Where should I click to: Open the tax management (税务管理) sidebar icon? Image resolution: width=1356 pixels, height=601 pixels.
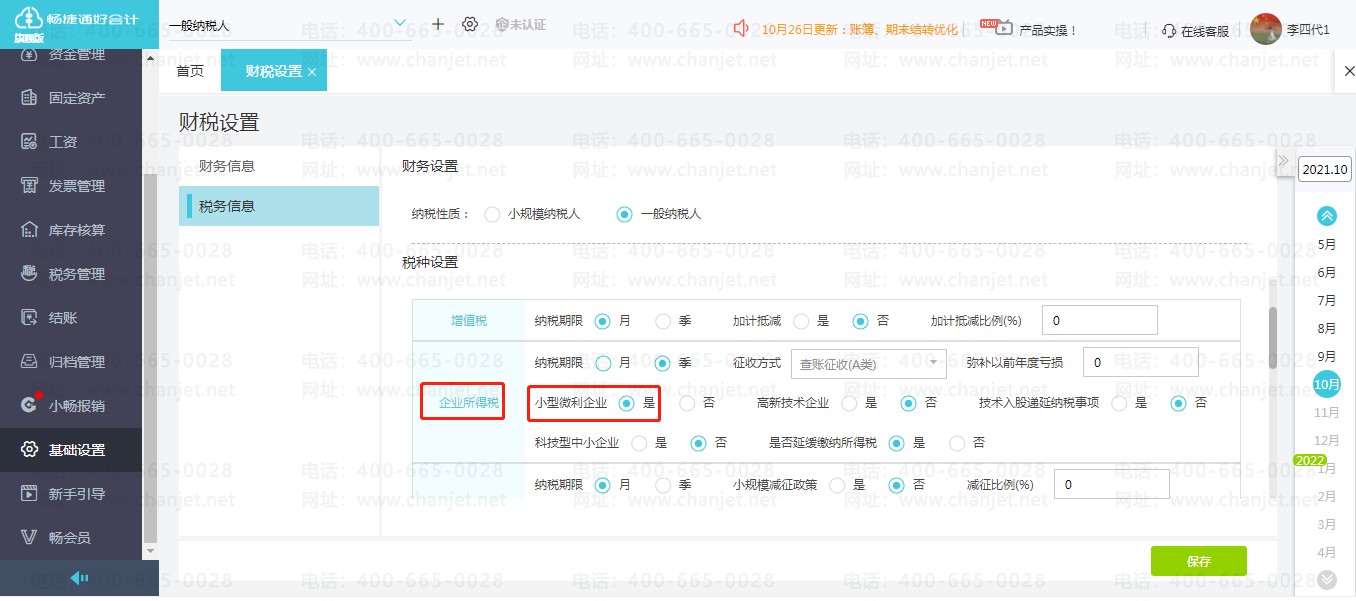click(x=29, y=274)
